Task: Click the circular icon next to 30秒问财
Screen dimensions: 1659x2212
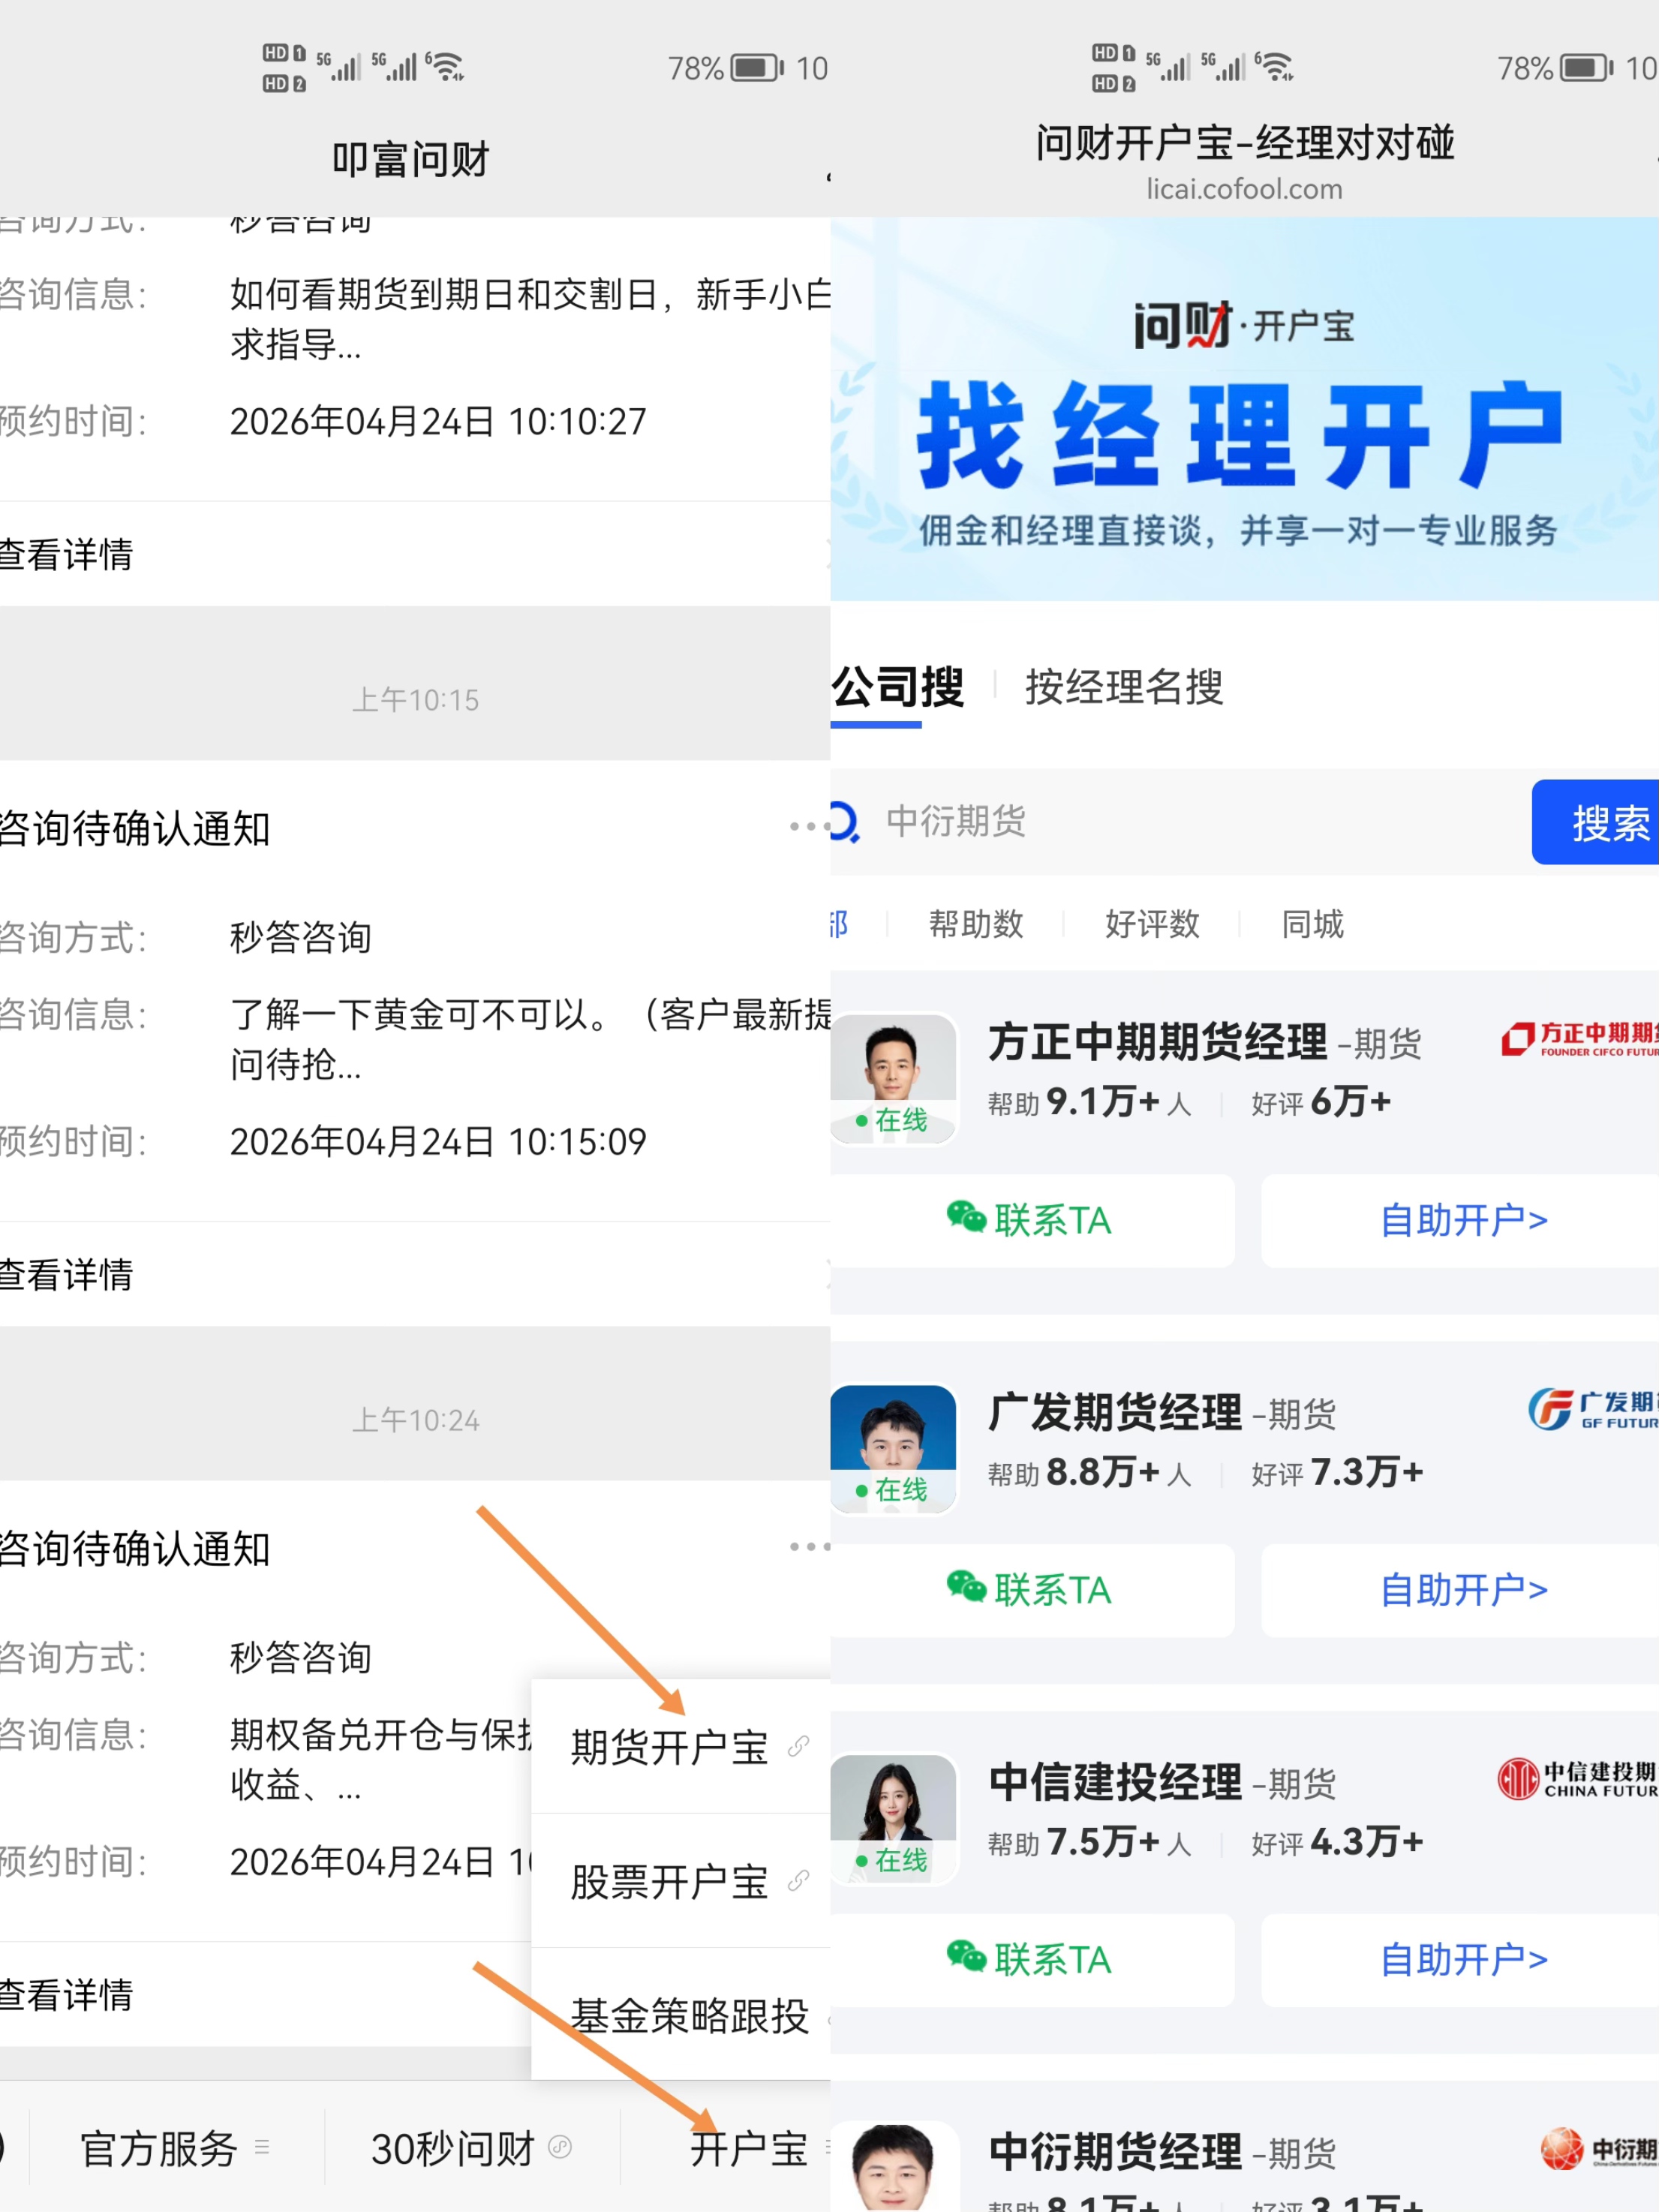Action: [559, 2147]
